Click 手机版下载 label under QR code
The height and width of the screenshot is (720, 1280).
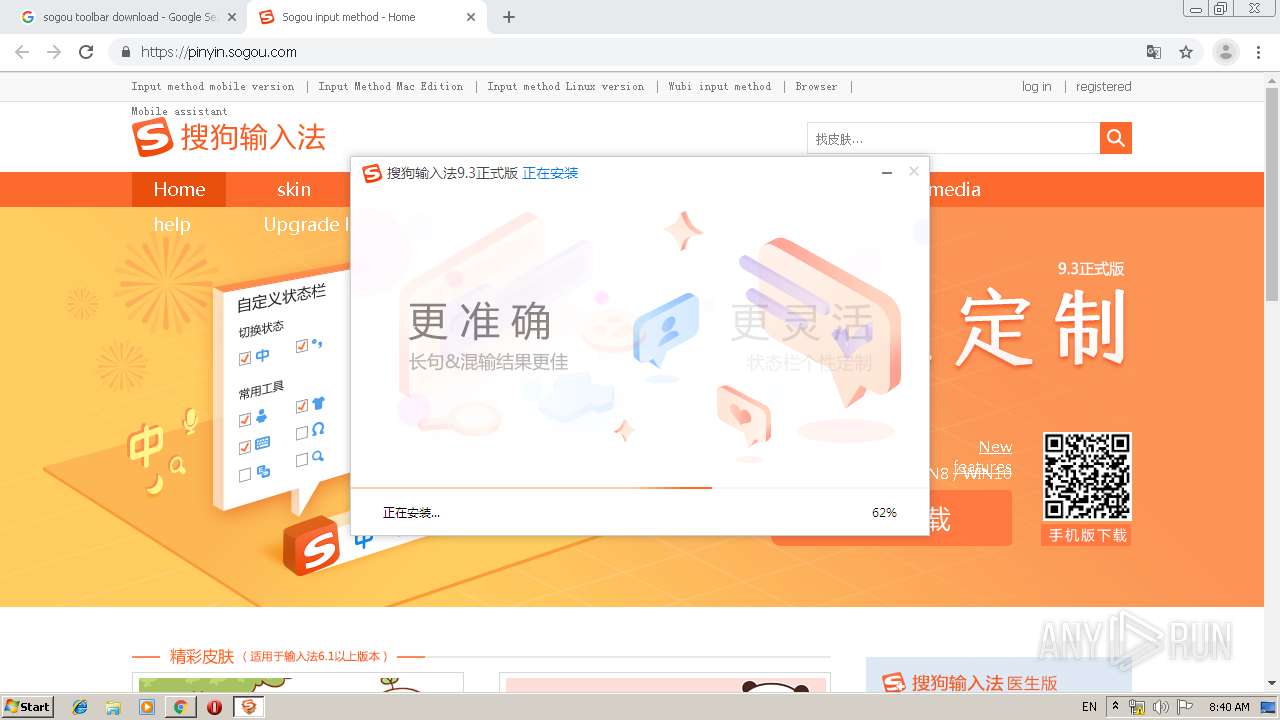point(1087,535)
